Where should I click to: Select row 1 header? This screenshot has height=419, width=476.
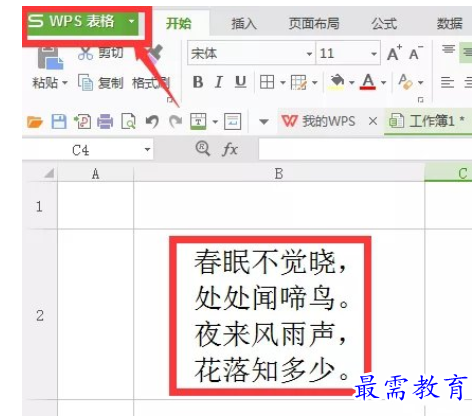pyautogui.click(x=40, y=206)
